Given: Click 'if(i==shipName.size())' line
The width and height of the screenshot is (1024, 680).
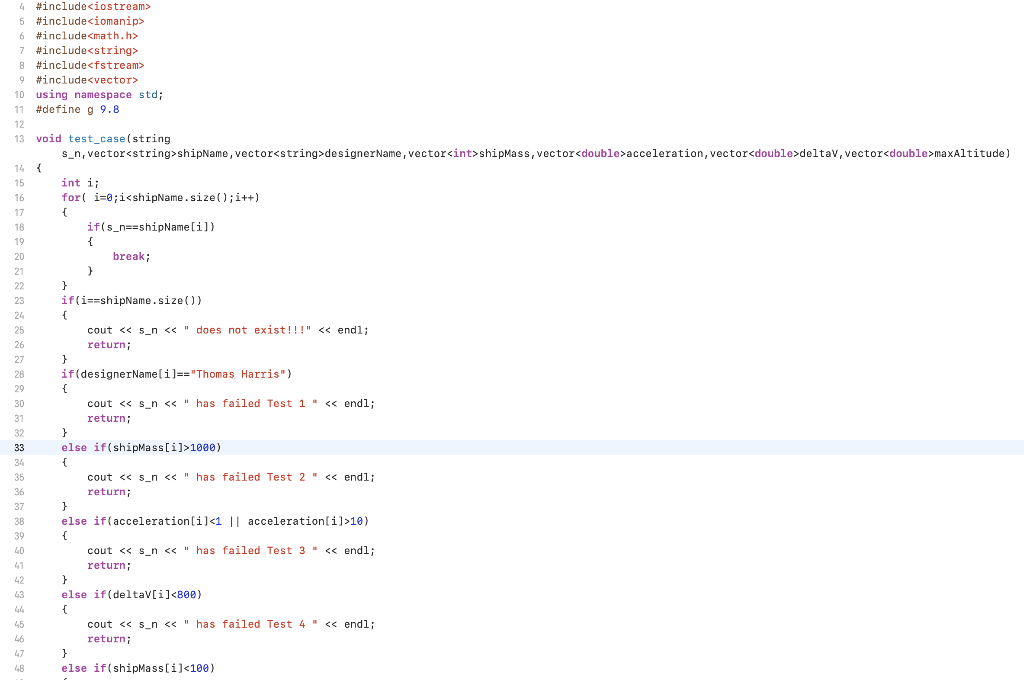Looking at the screenshot, I should (x=132, y=300).
